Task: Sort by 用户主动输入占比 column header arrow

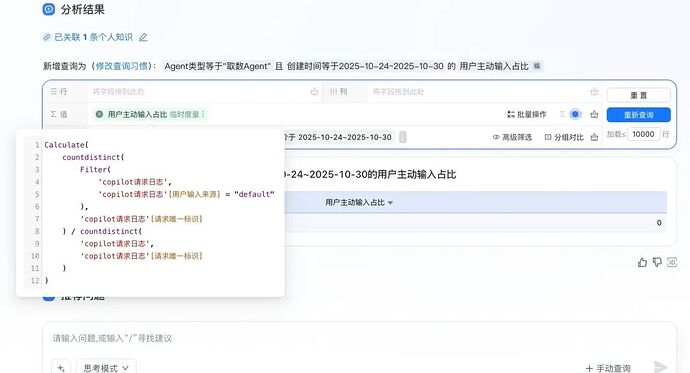Action: coord(390,203)
